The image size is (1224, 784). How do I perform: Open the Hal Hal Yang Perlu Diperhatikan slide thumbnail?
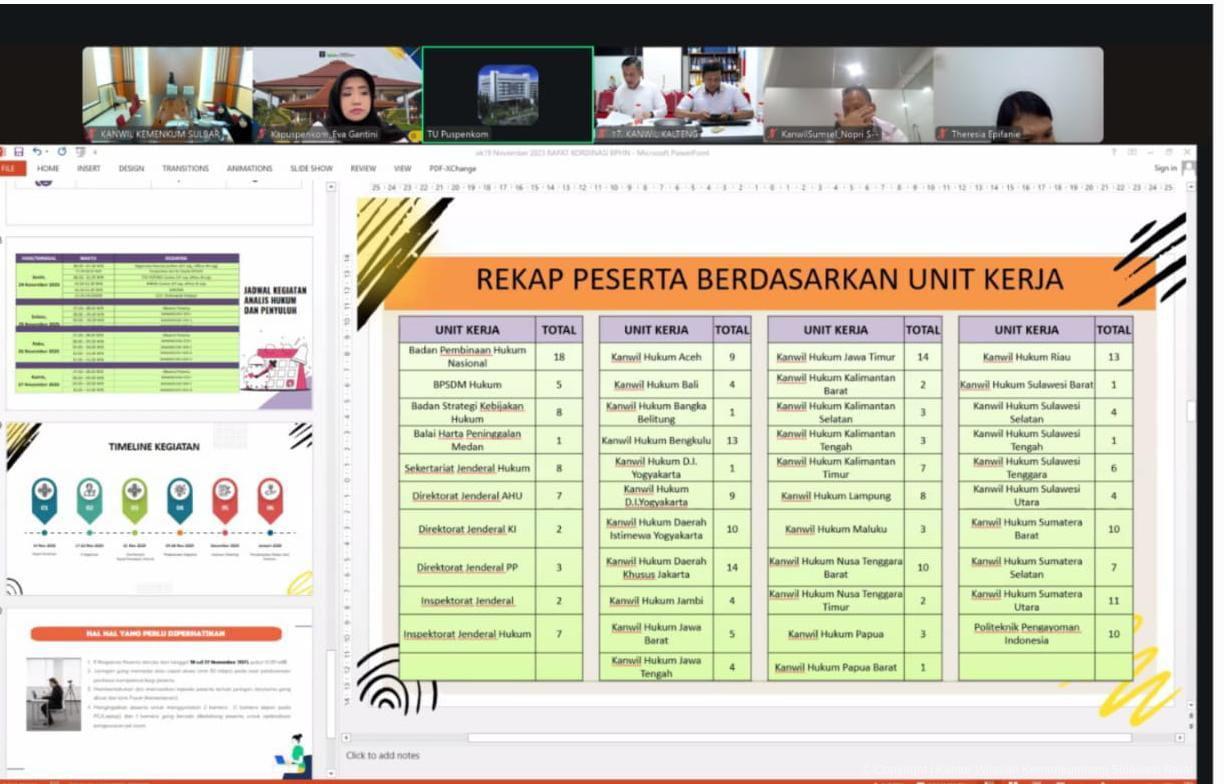point(162,688)
